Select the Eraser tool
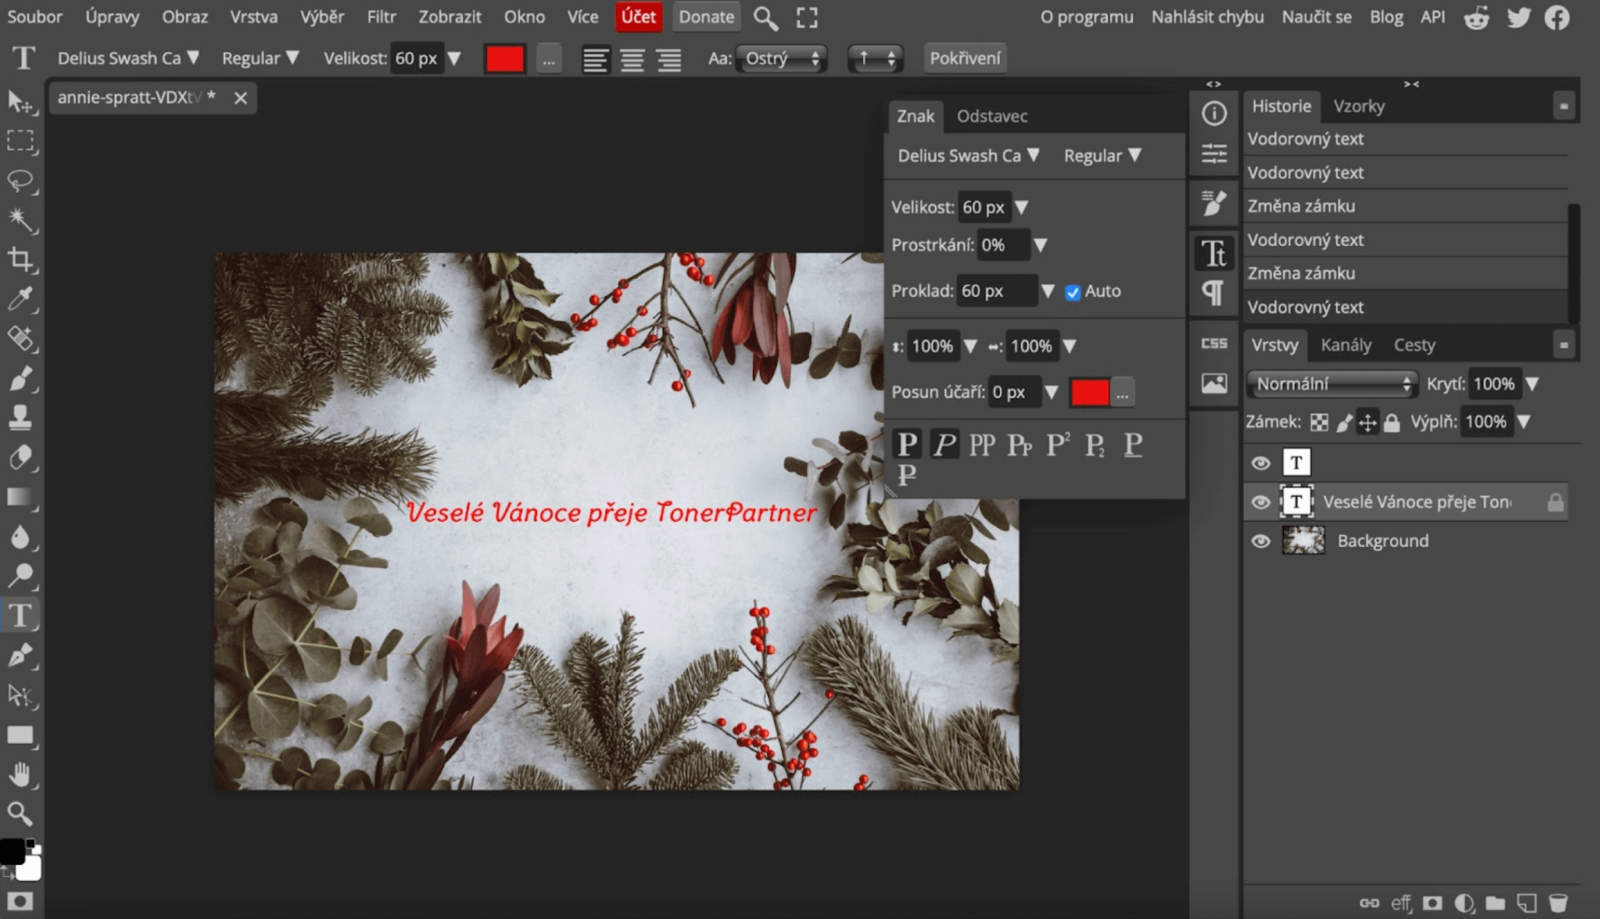This screenshot has height=919, width=1600. tap(20, 457)
